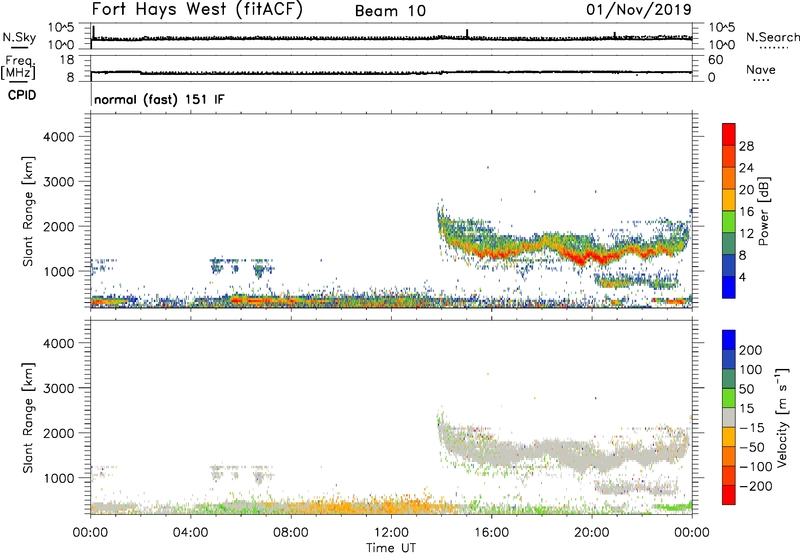Click the "200" velocity colorbar label
The image size is (800, 554).
[x=751, y=350]
